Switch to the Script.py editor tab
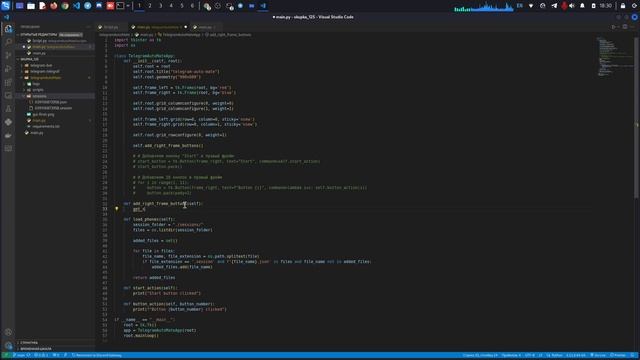This screenshot has height=360, width=640. pyautogui.click(x=111, y=27)
